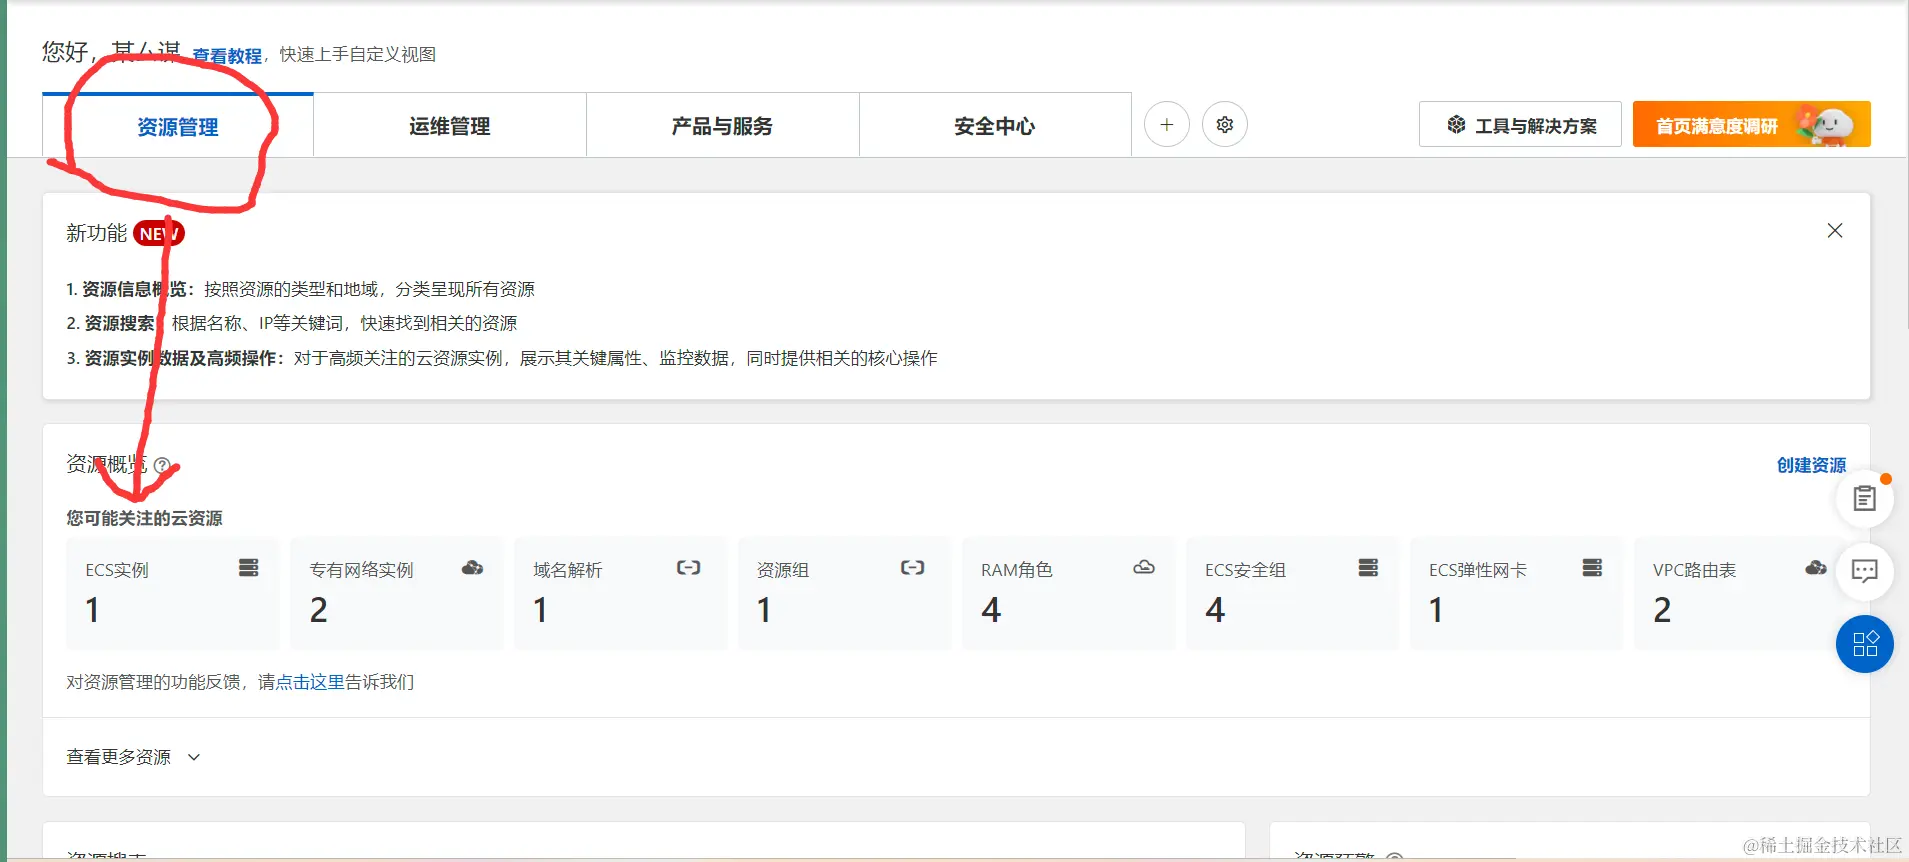
Task: Open the chat message floating icon
Action: pyautogui.click(x=1865, y=571)
